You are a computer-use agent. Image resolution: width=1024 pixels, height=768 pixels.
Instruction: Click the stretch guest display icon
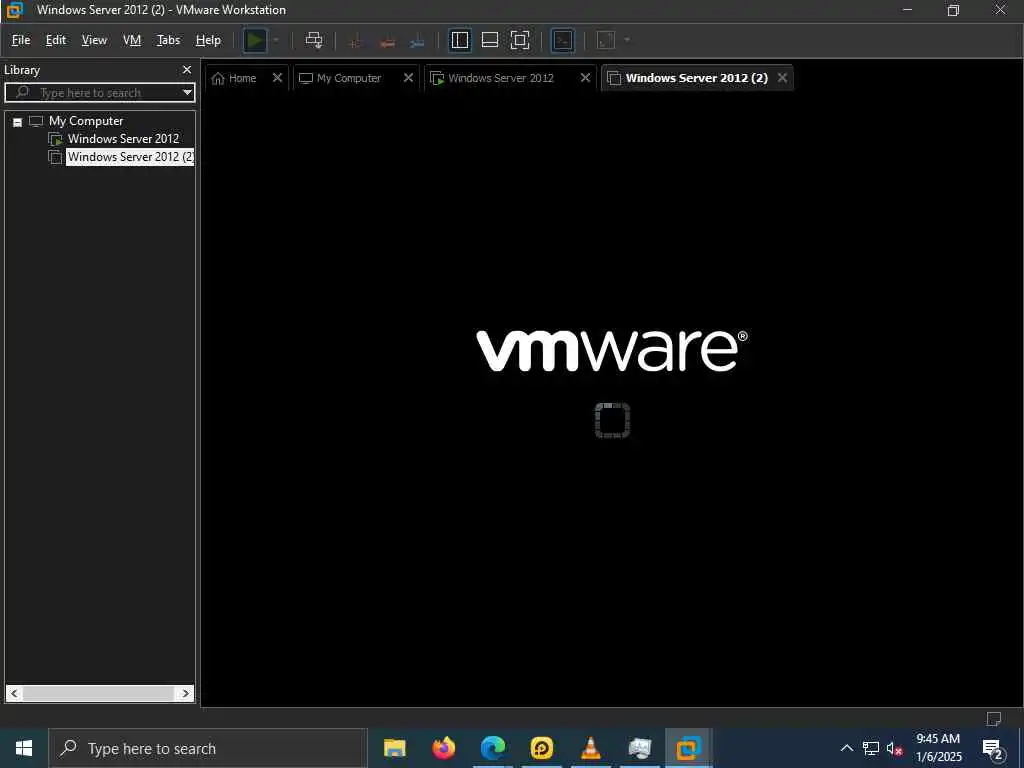605,40
